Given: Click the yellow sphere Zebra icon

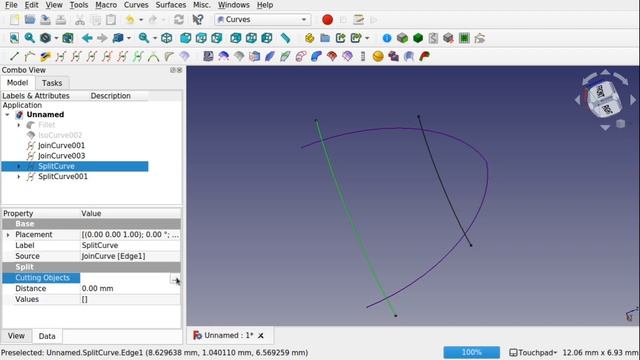Looking at the screenshot, I should [x=378, y=56].
